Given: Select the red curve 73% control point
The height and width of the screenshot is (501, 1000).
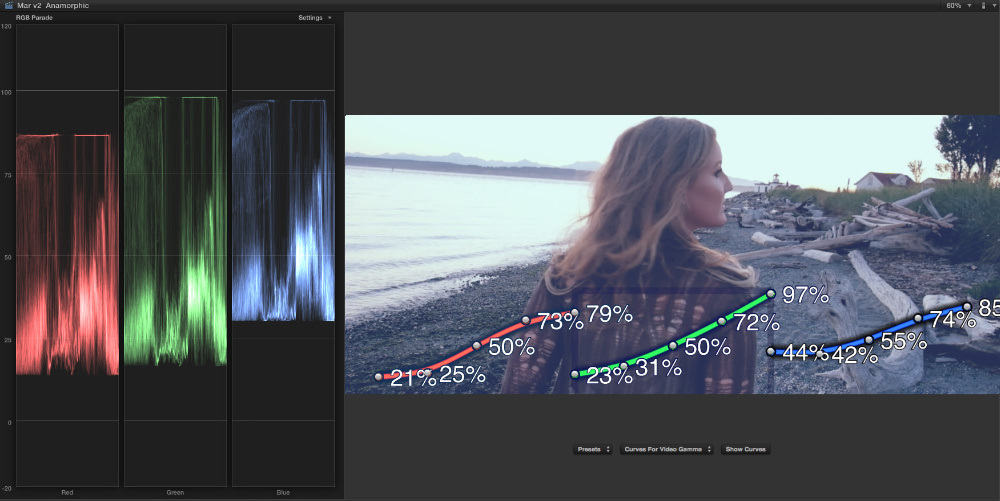Looking at the screenshot, I should (526, 321).
